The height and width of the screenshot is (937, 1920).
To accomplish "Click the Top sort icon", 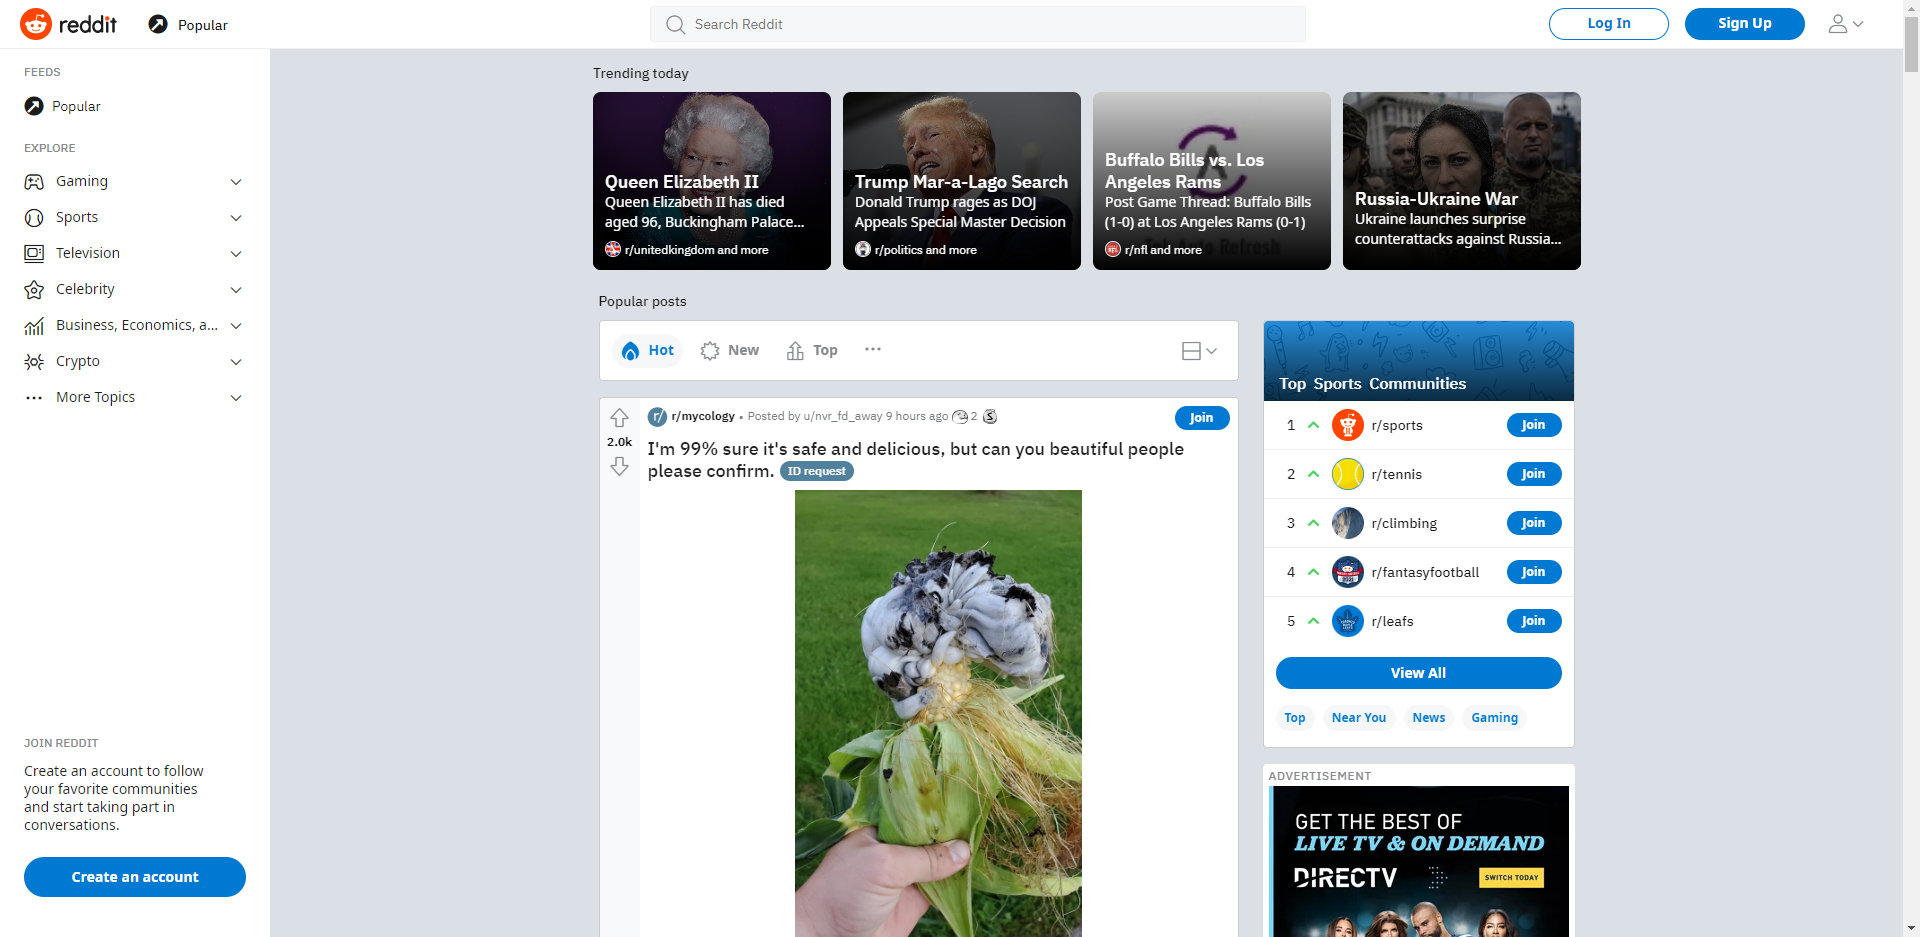I will click(x=795, y=351).
